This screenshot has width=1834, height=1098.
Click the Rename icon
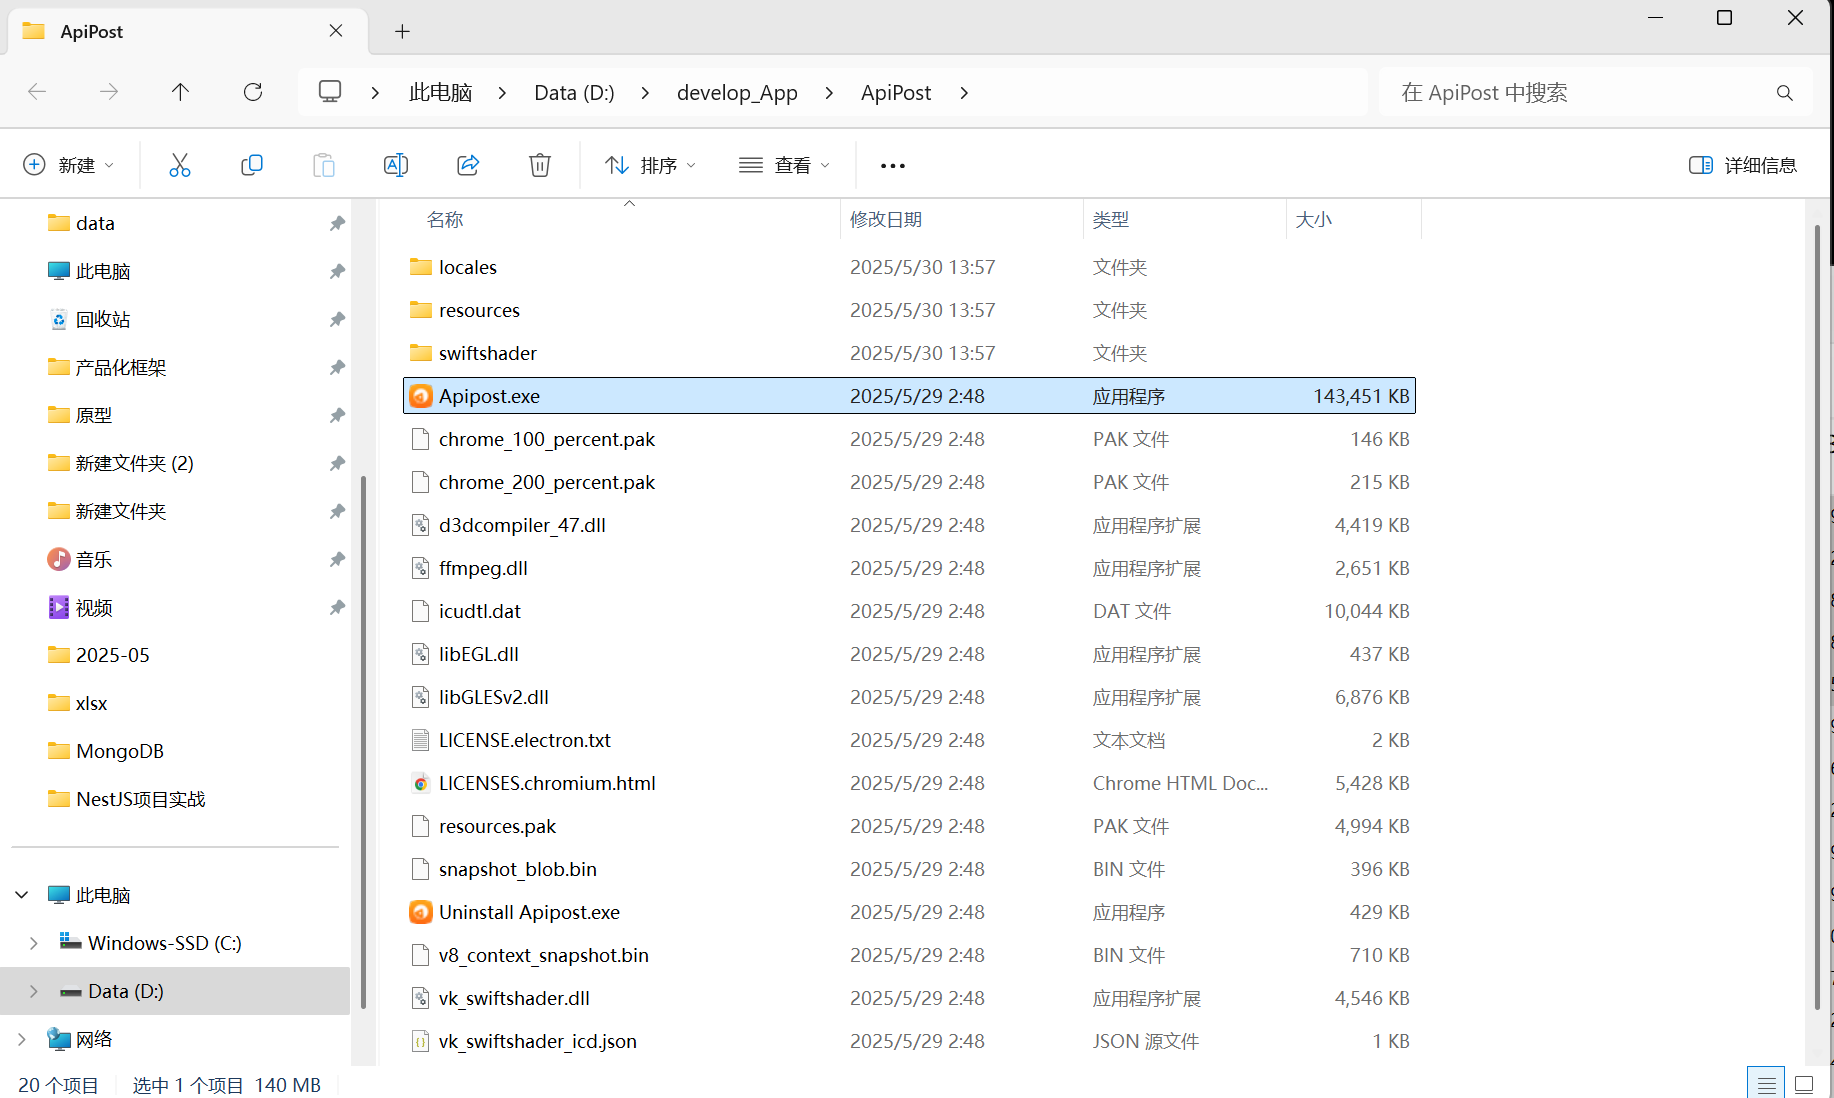396,165
